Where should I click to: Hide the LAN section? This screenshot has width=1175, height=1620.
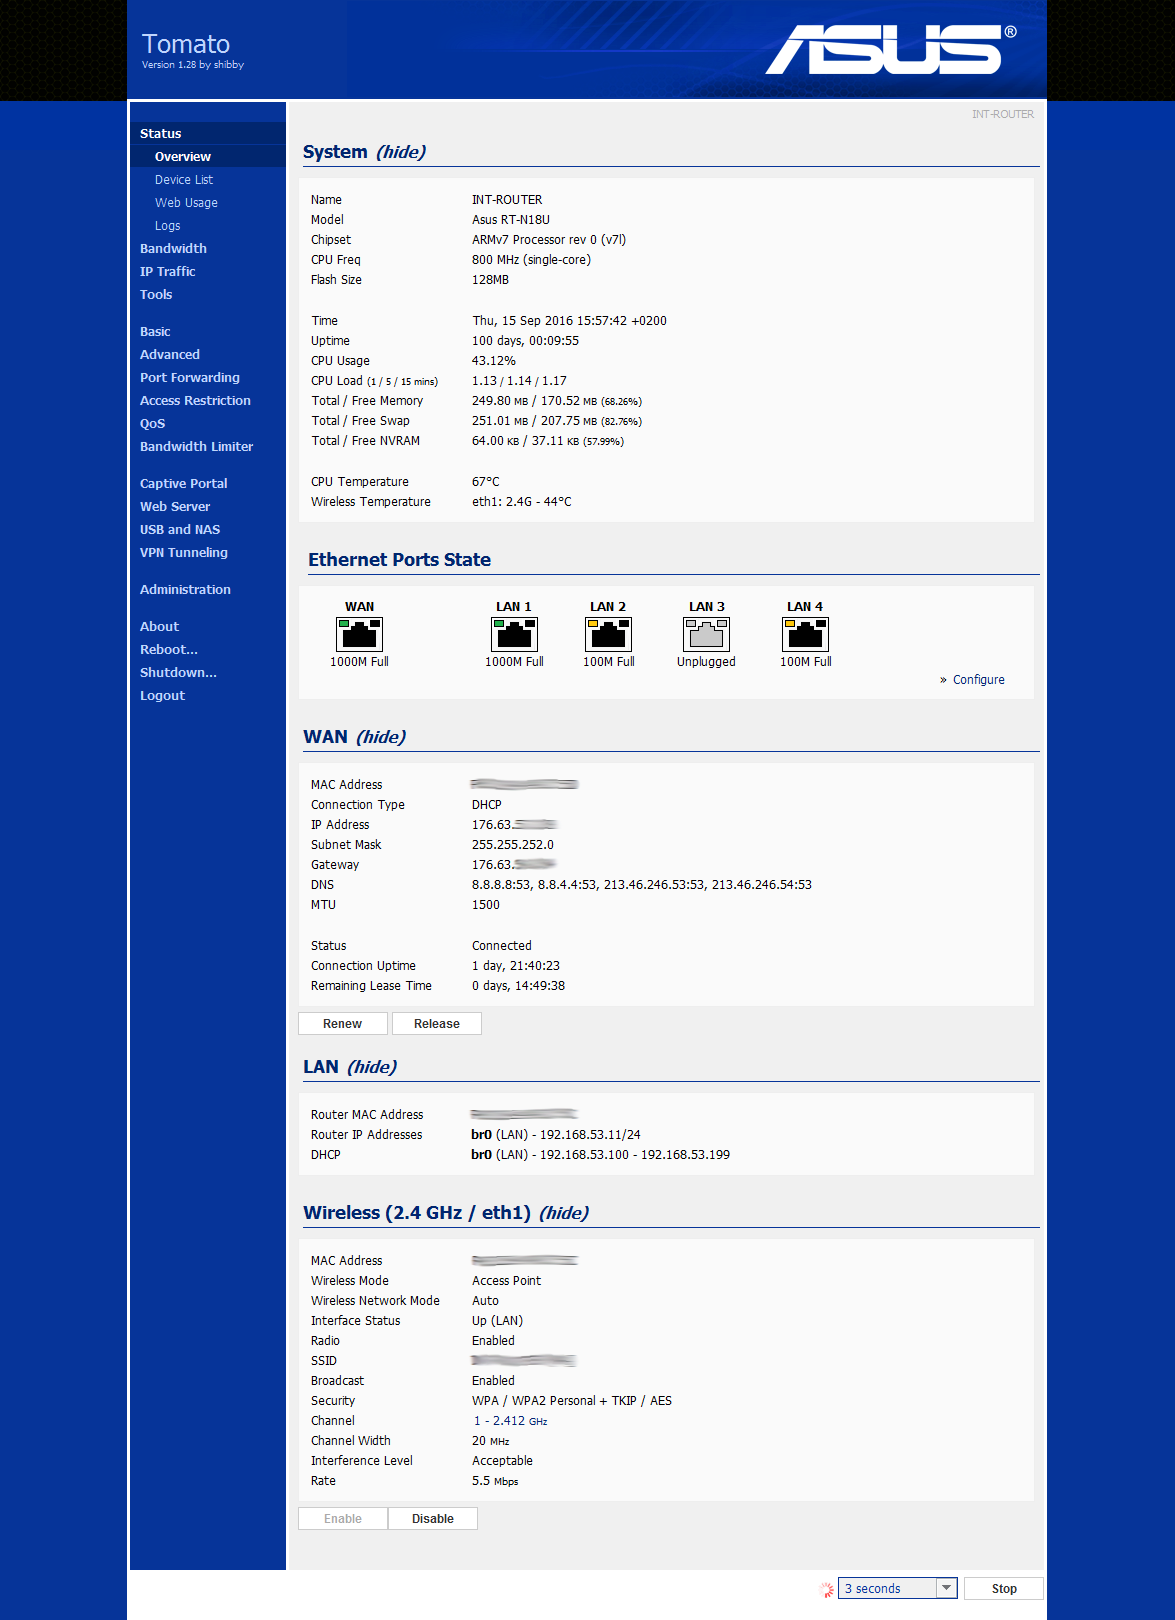pyautogui.click(x=372, y=1067)
